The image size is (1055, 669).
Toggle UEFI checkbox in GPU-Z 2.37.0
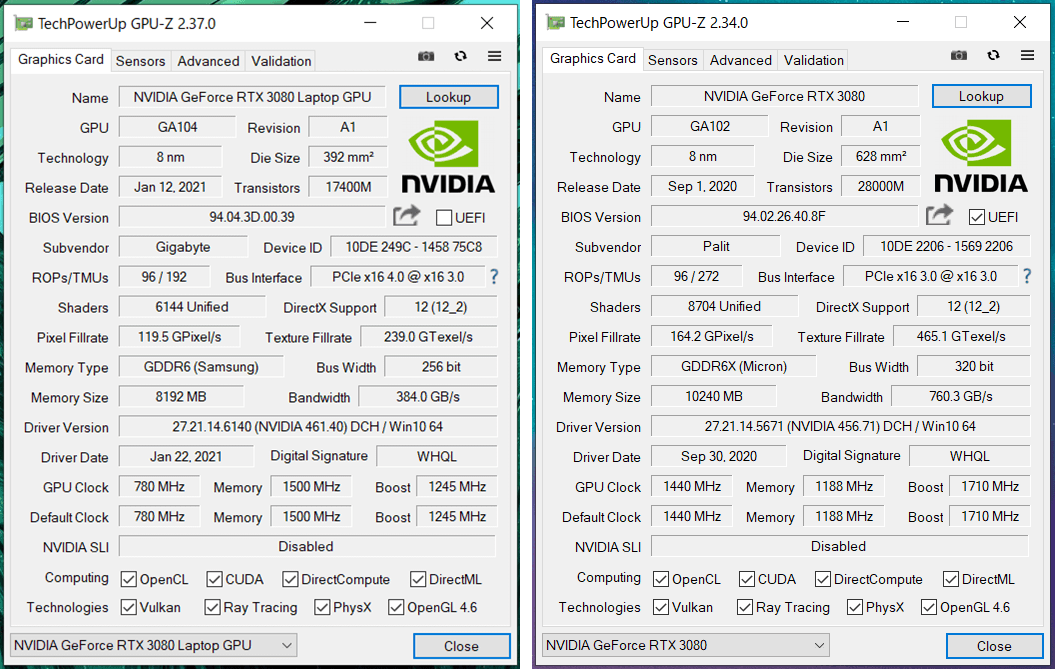click(444, 217)
